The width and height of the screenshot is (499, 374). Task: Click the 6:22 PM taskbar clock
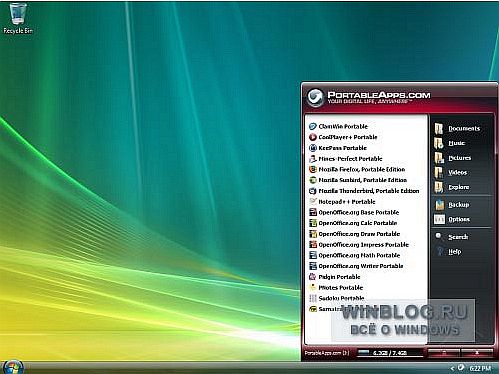pyautogui.click(x=480, y=368)
